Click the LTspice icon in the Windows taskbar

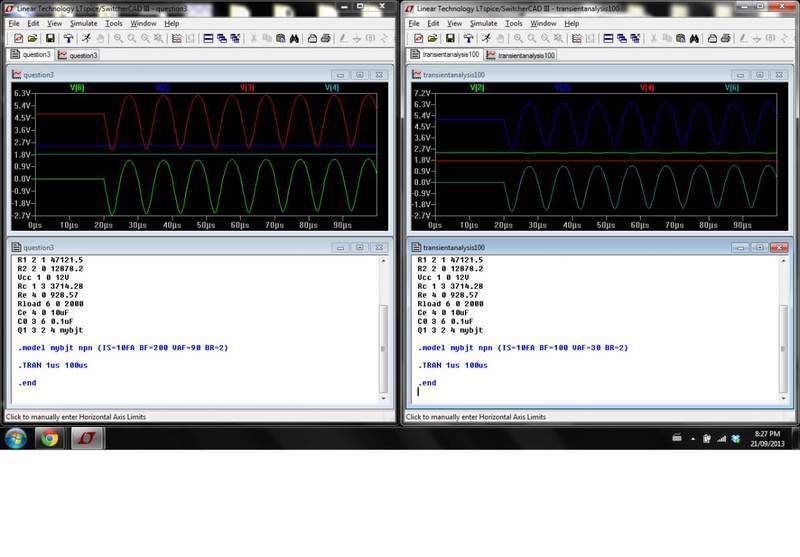86,438
